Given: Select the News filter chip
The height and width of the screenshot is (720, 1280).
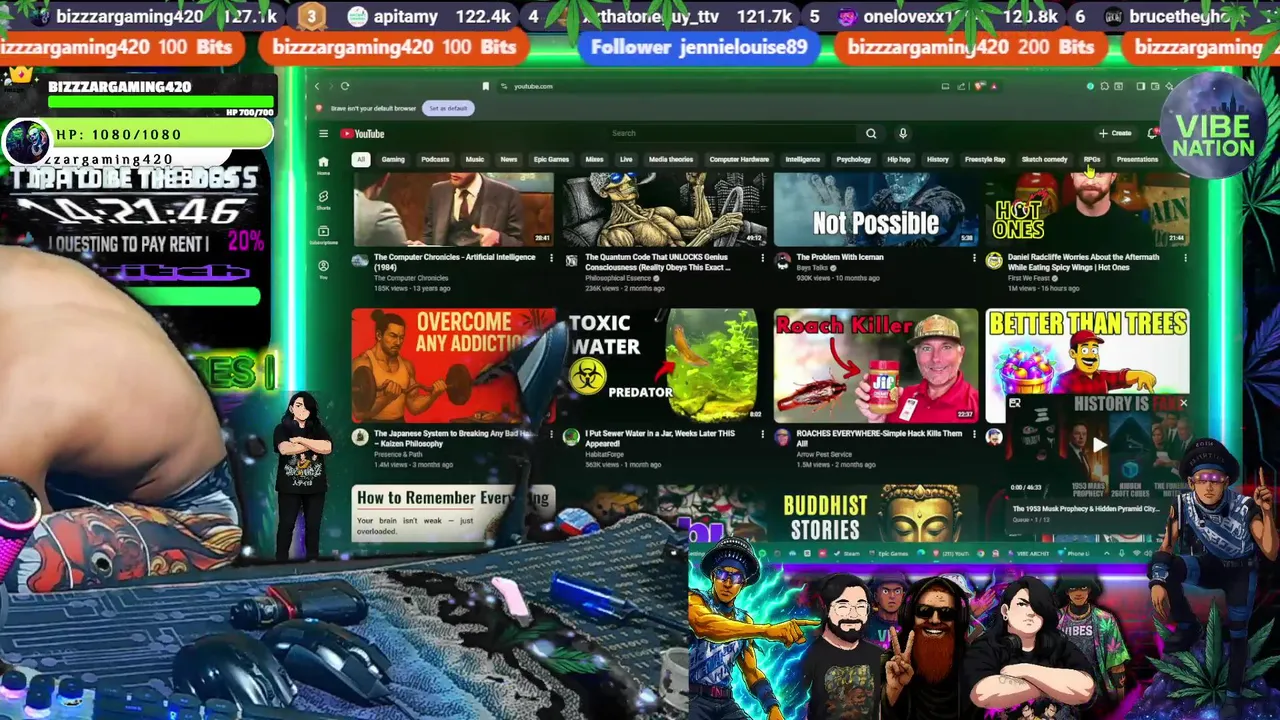Looking at the screenshot, I should pos(509,160).
